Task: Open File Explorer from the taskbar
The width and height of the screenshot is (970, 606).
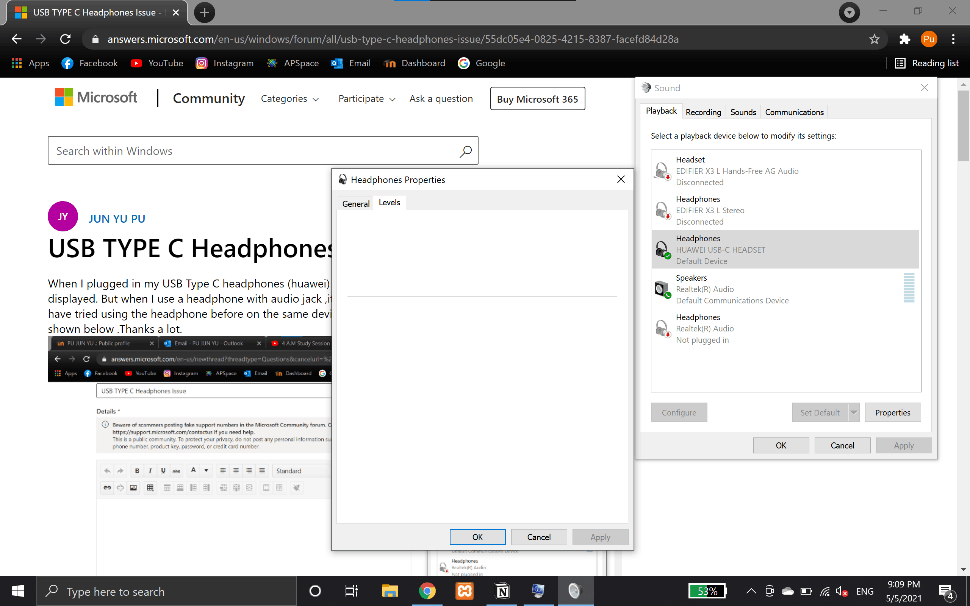Action: (390, 591)
